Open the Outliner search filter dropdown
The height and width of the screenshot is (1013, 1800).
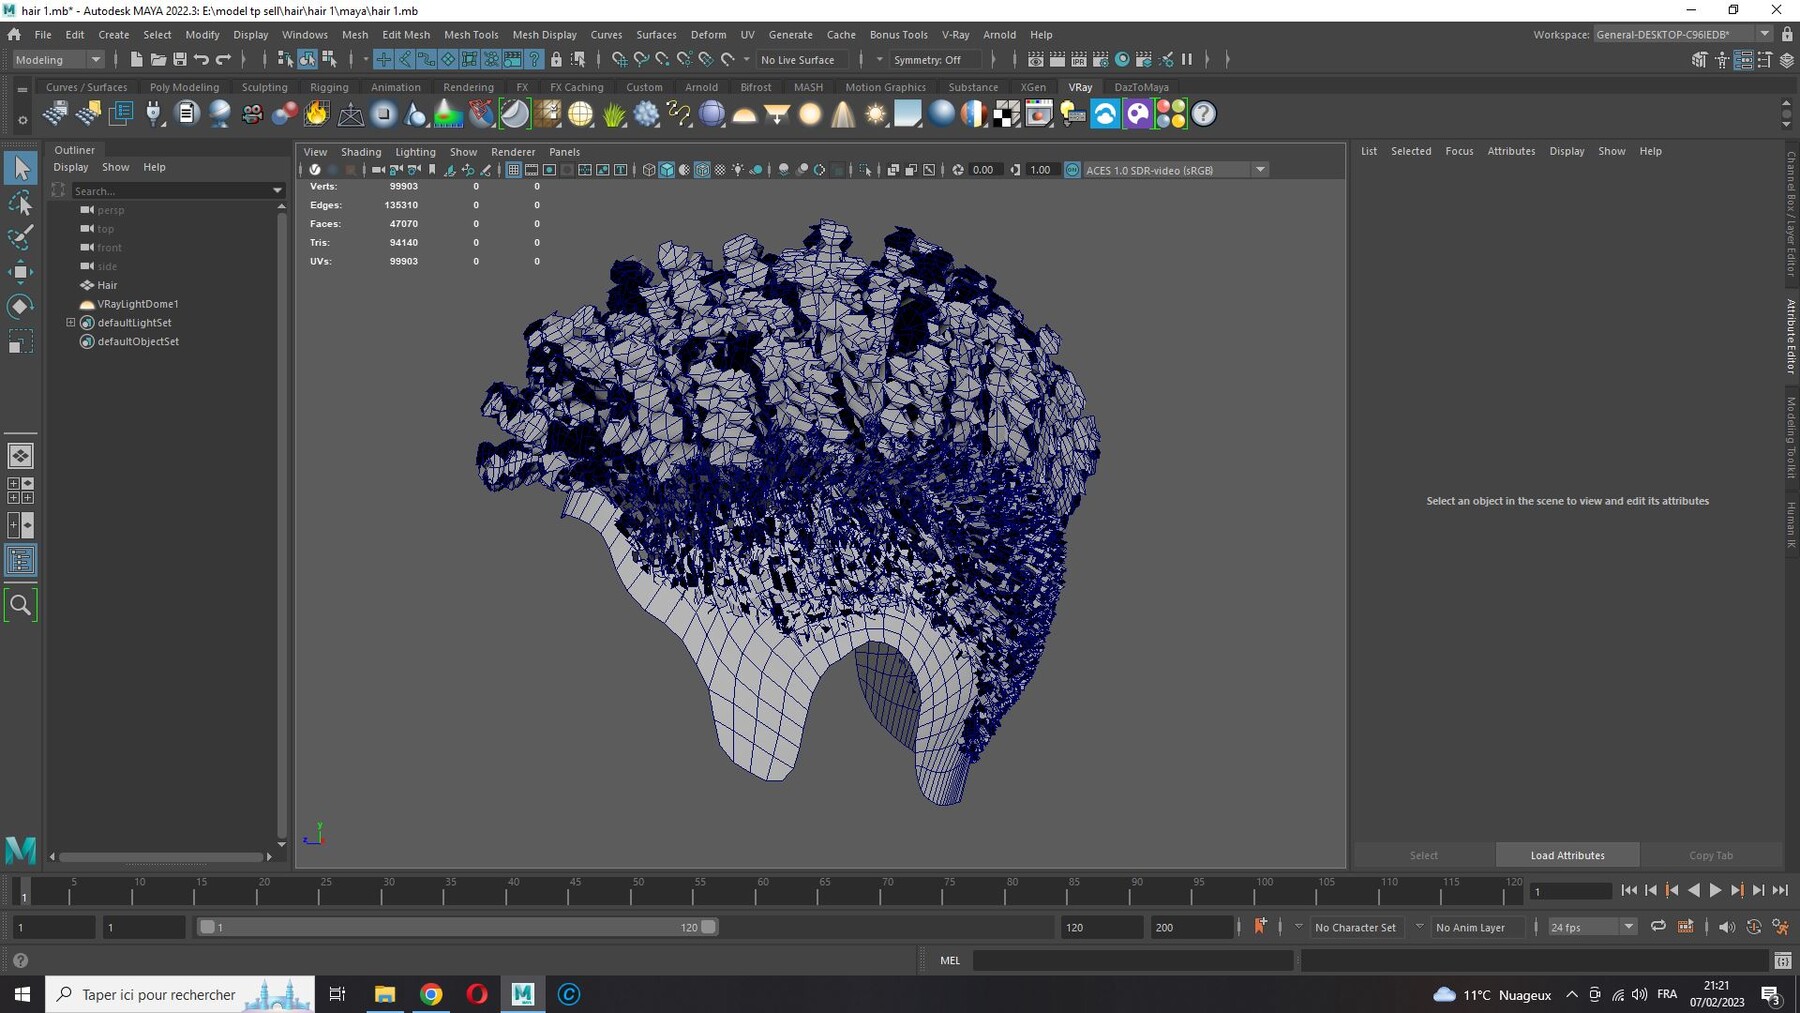point(277,191)
